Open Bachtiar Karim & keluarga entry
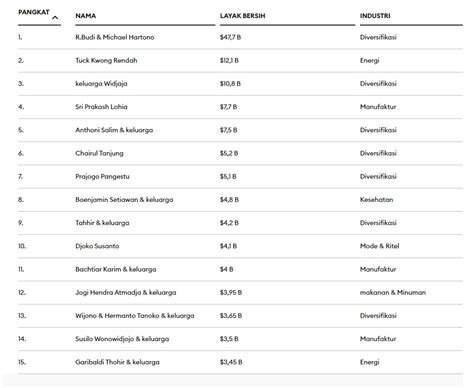The image size is (474, 388). click(116, 269)
